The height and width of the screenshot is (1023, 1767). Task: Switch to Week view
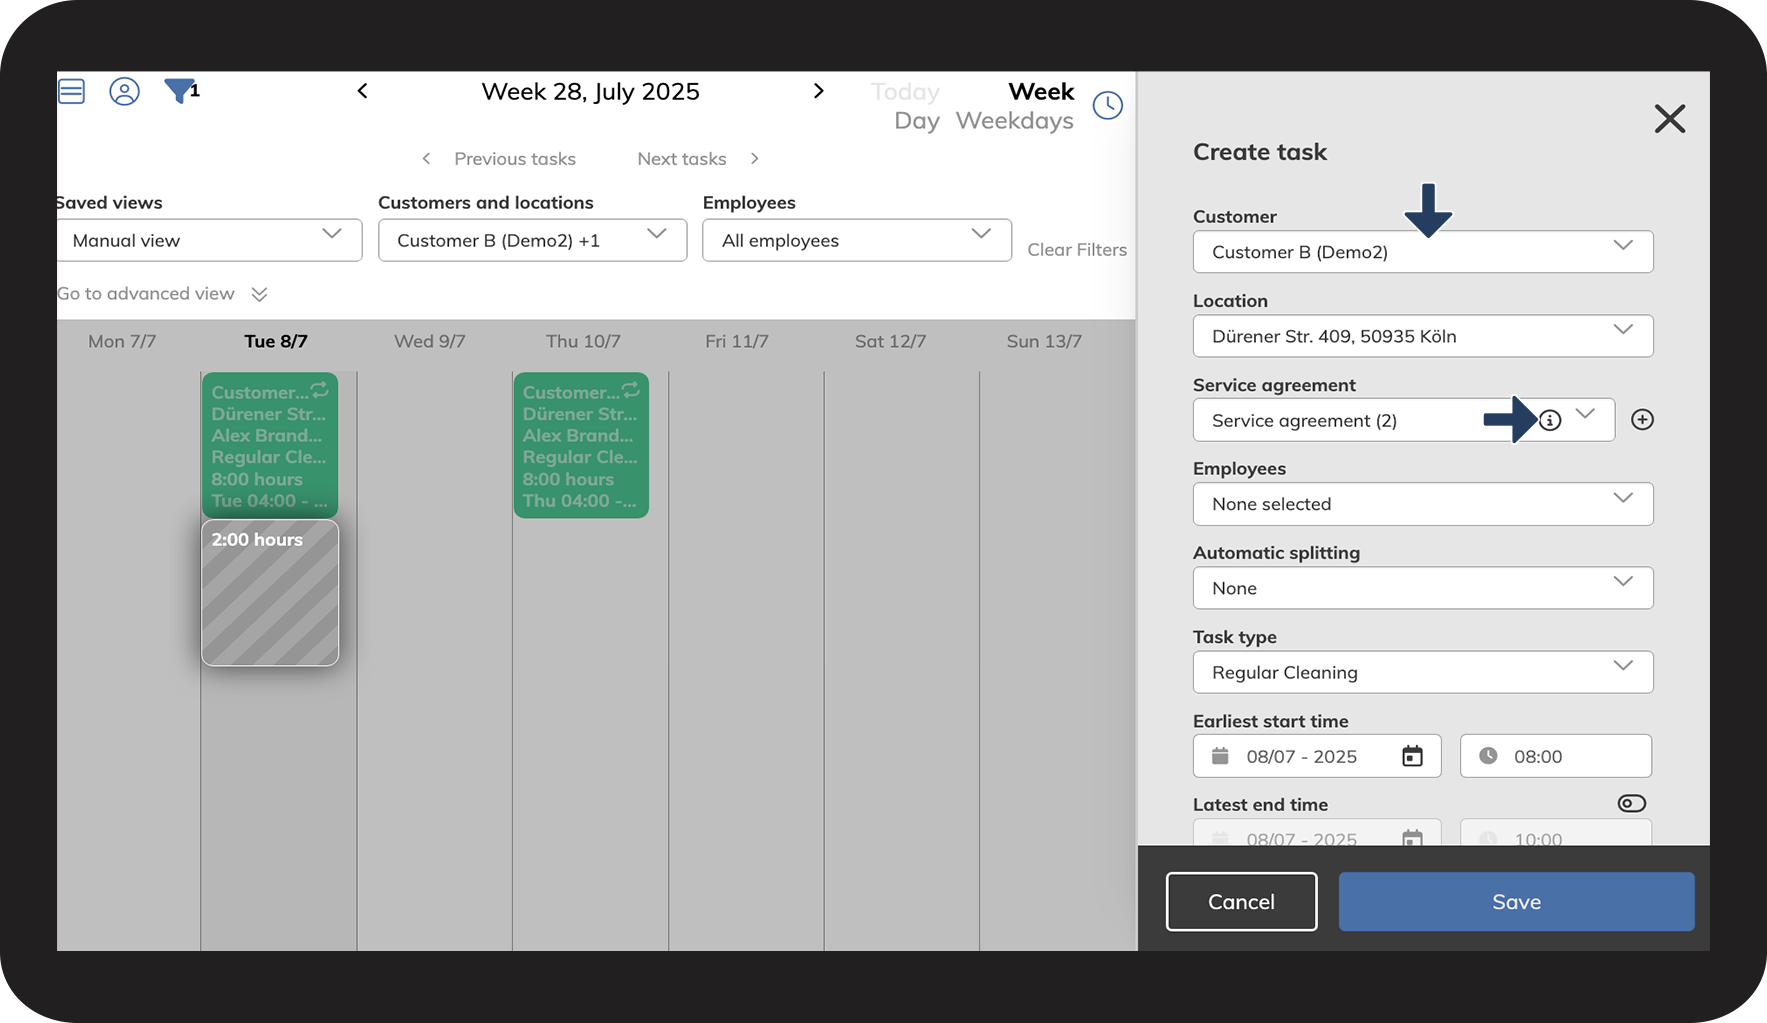tap(1041, 92)
